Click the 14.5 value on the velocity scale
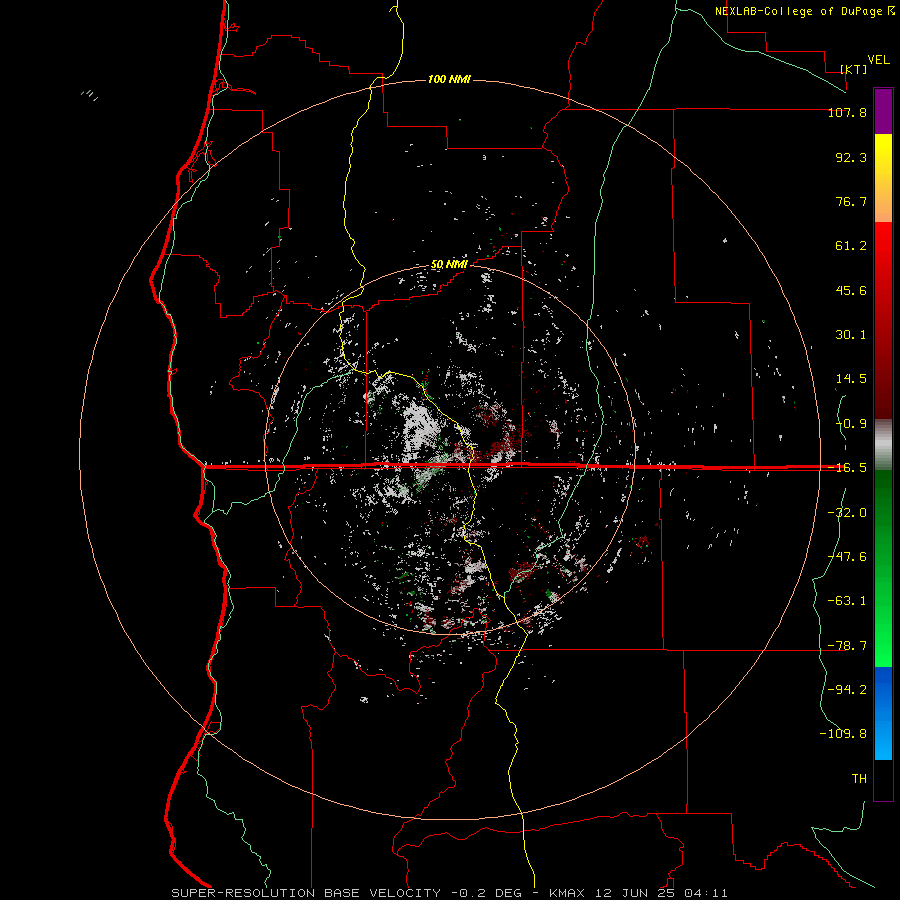900x900 pixels. point(851,379)
